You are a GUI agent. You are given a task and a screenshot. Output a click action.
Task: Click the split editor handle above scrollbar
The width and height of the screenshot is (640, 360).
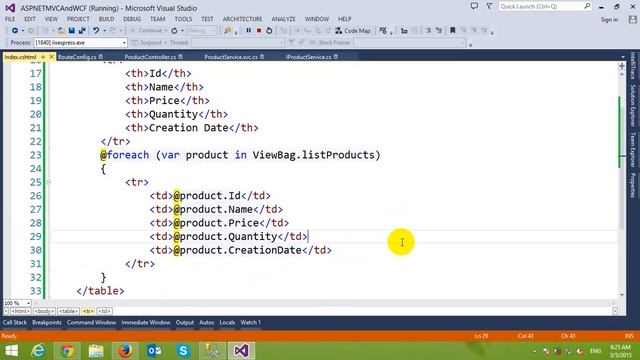click(622, 66)
